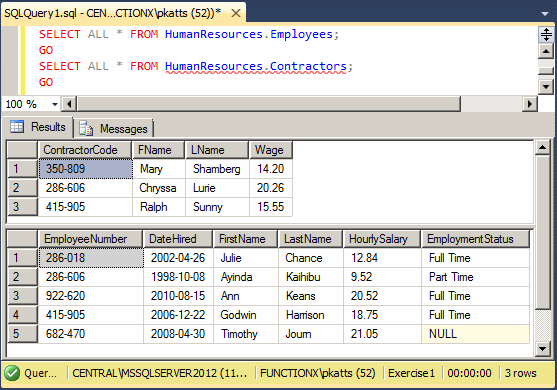This screenshot has width=557, height=390.
Task: Switch to the Results tab
Action: (38, 127)
